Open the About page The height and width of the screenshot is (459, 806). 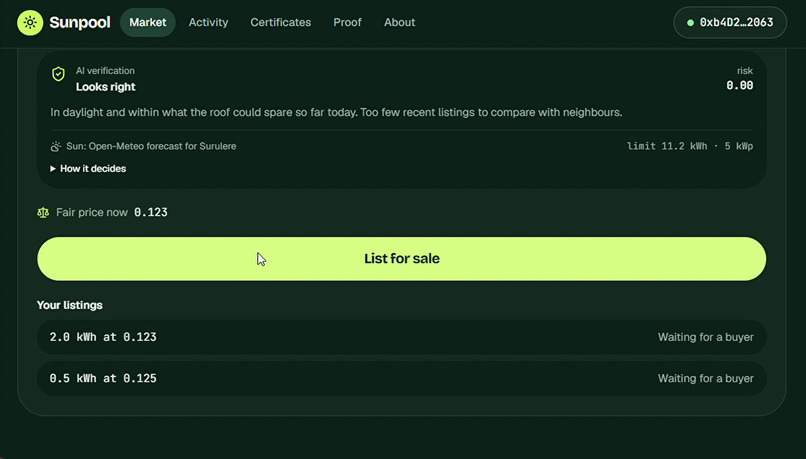tap(399, 23)
